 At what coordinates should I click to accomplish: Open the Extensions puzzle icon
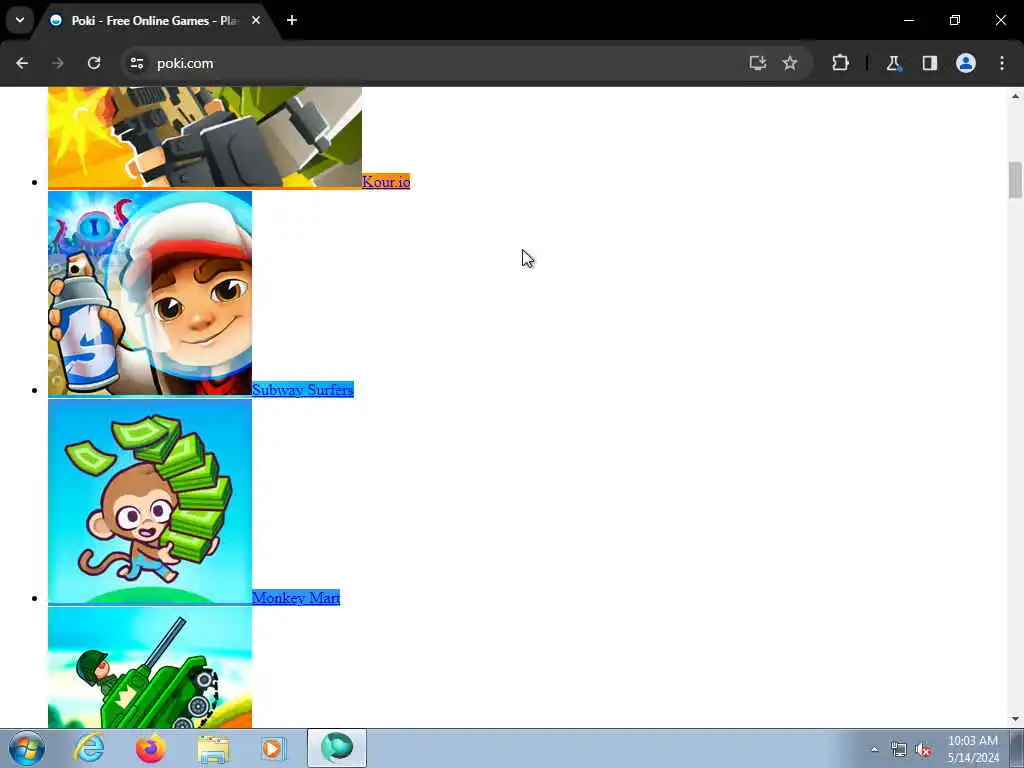pyautogui.click(x=840, y=63)
